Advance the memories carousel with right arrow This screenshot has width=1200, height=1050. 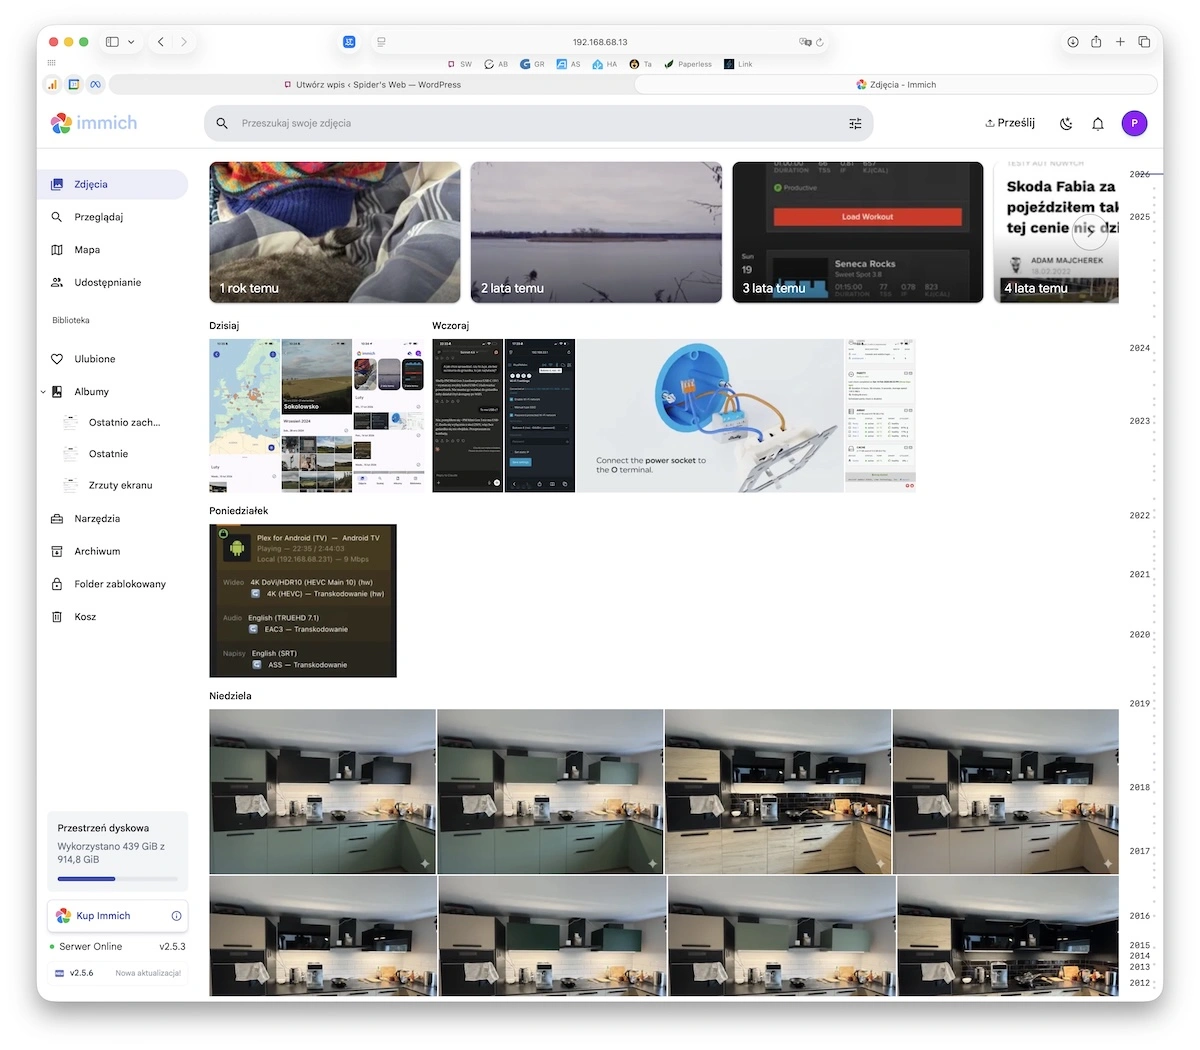(x=1088, y=233)
